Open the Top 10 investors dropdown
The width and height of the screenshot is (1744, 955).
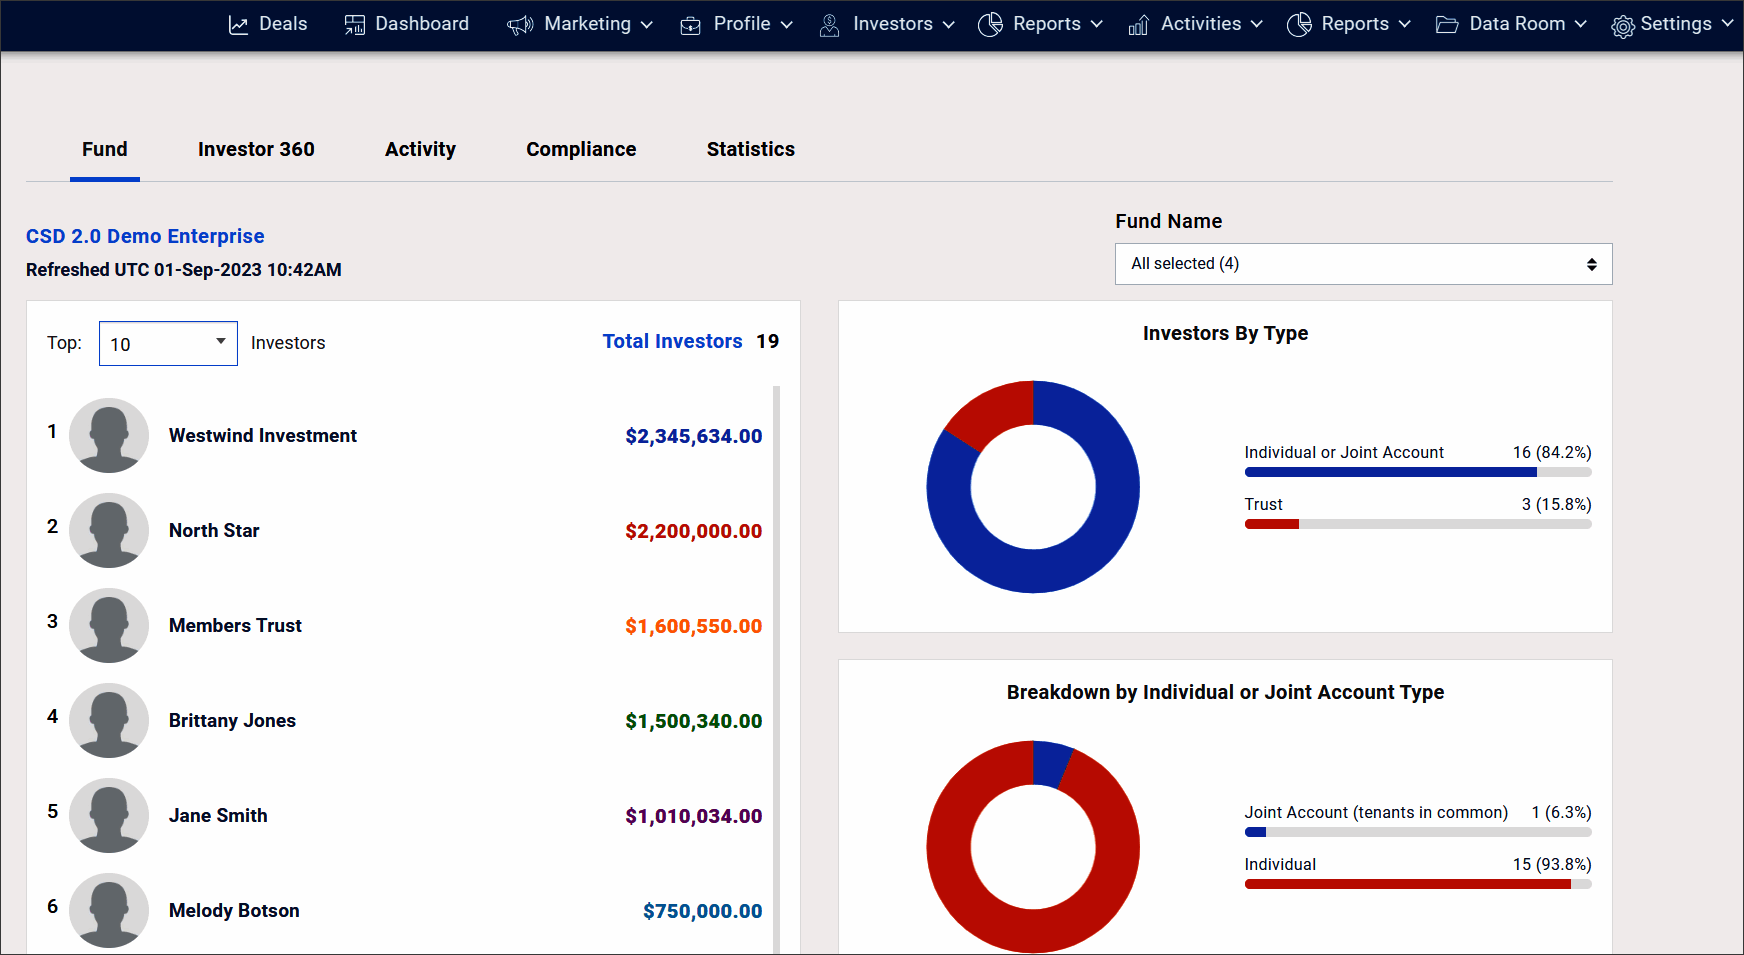168,344
